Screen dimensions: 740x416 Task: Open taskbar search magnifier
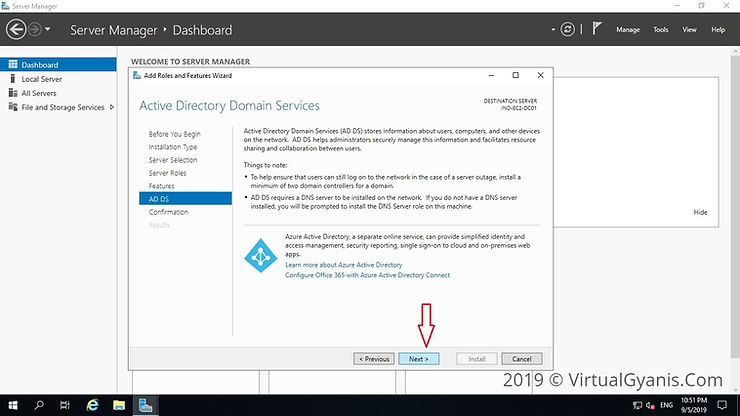pyautogui.click(x=39, y=405)
